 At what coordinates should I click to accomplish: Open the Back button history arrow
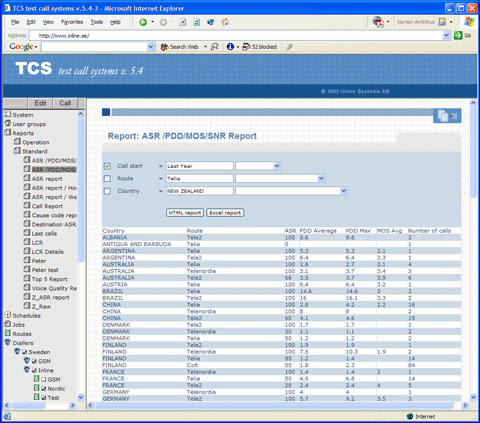click(153, 22)
